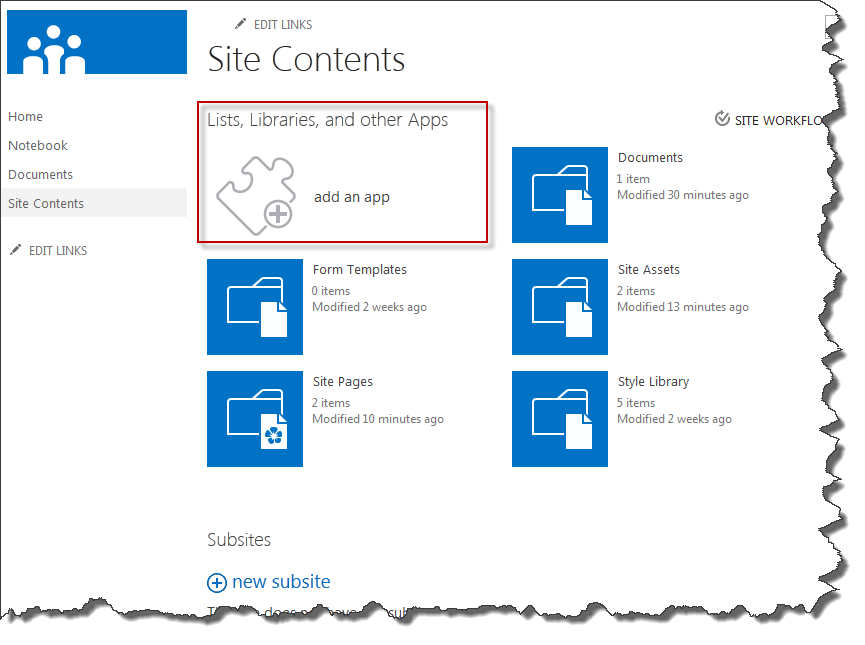Viewport: 865px width, 645px height.
Task: Open the Form Templates library tile icon
Action: pyautogui.click(x=255, y=307)
